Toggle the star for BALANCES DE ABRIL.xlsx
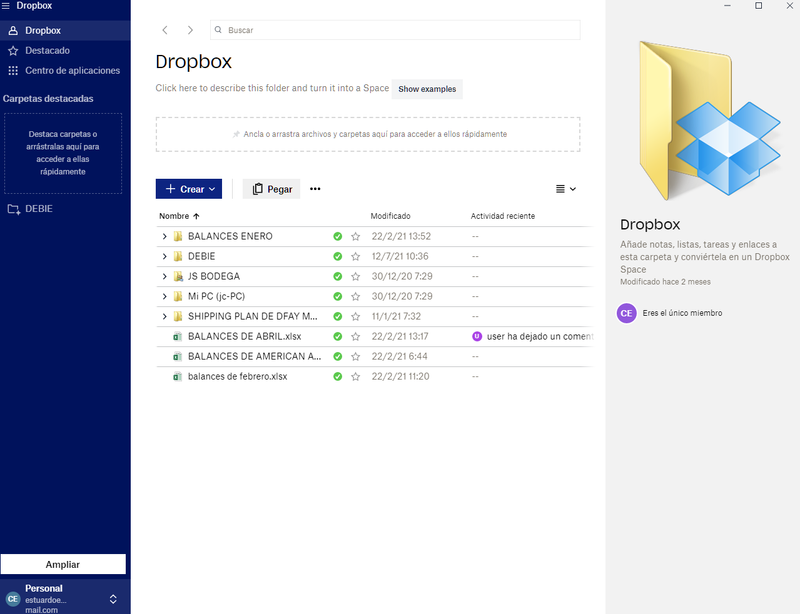 point(355,337)
